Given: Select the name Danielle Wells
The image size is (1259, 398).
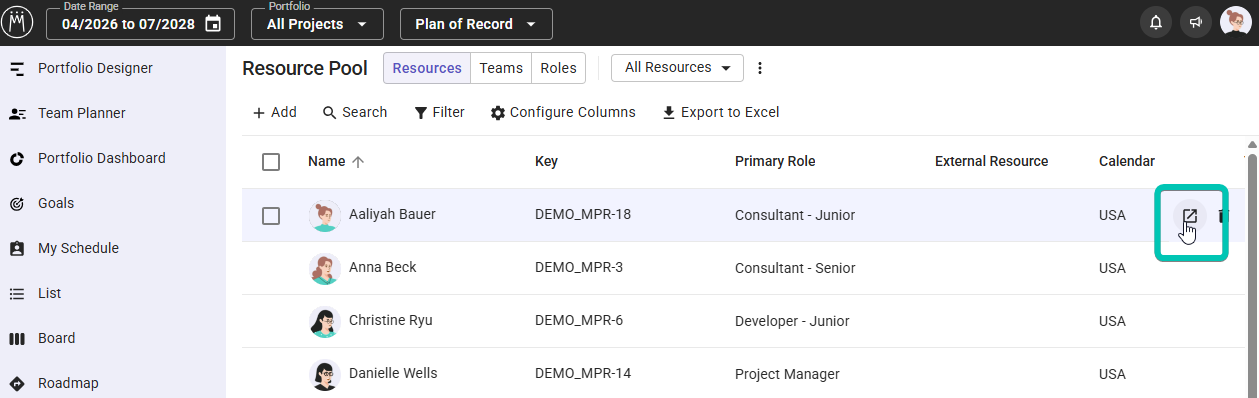Looking at the screenshot, I should pos(393,374).
